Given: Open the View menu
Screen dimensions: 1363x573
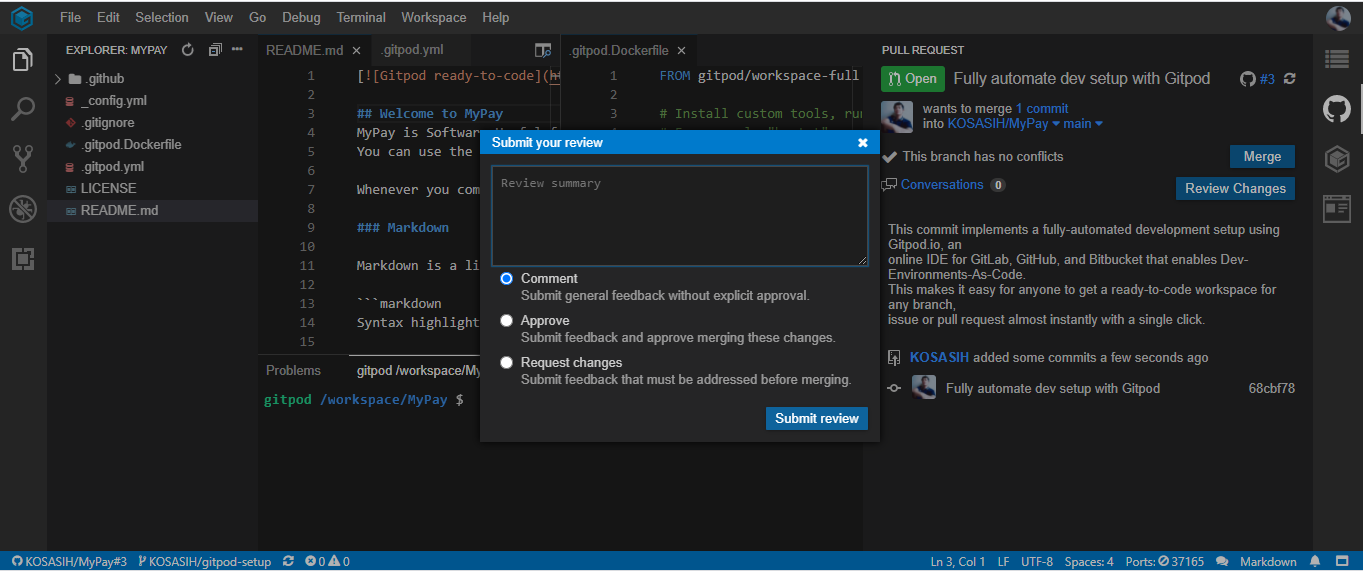Looking at the screenshot, I should [x=218, y=17].
